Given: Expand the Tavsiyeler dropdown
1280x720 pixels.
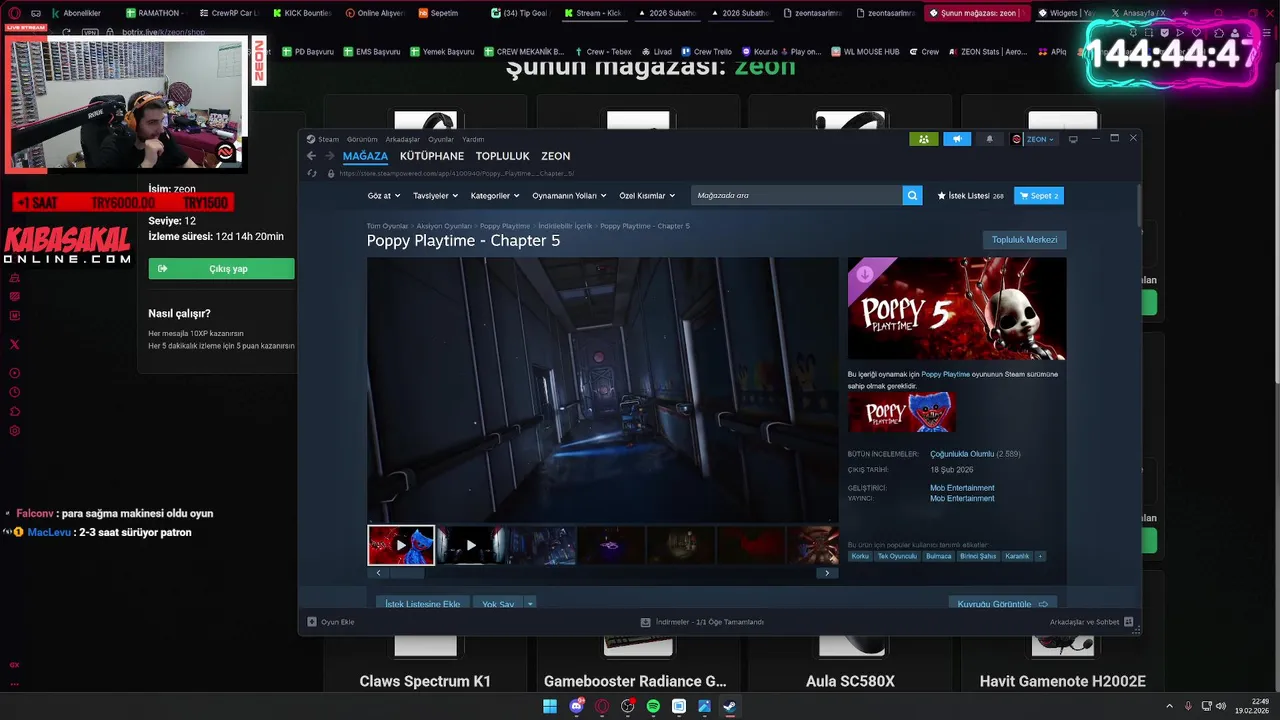Looking at the screenshot, I should point(435,196).
